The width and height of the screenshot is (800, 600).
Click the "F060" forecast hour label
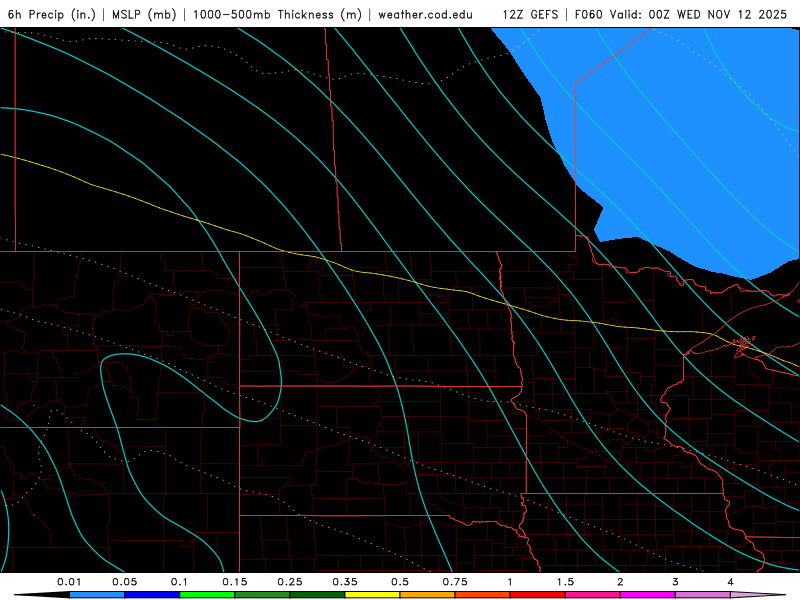[x=589, y=14]
